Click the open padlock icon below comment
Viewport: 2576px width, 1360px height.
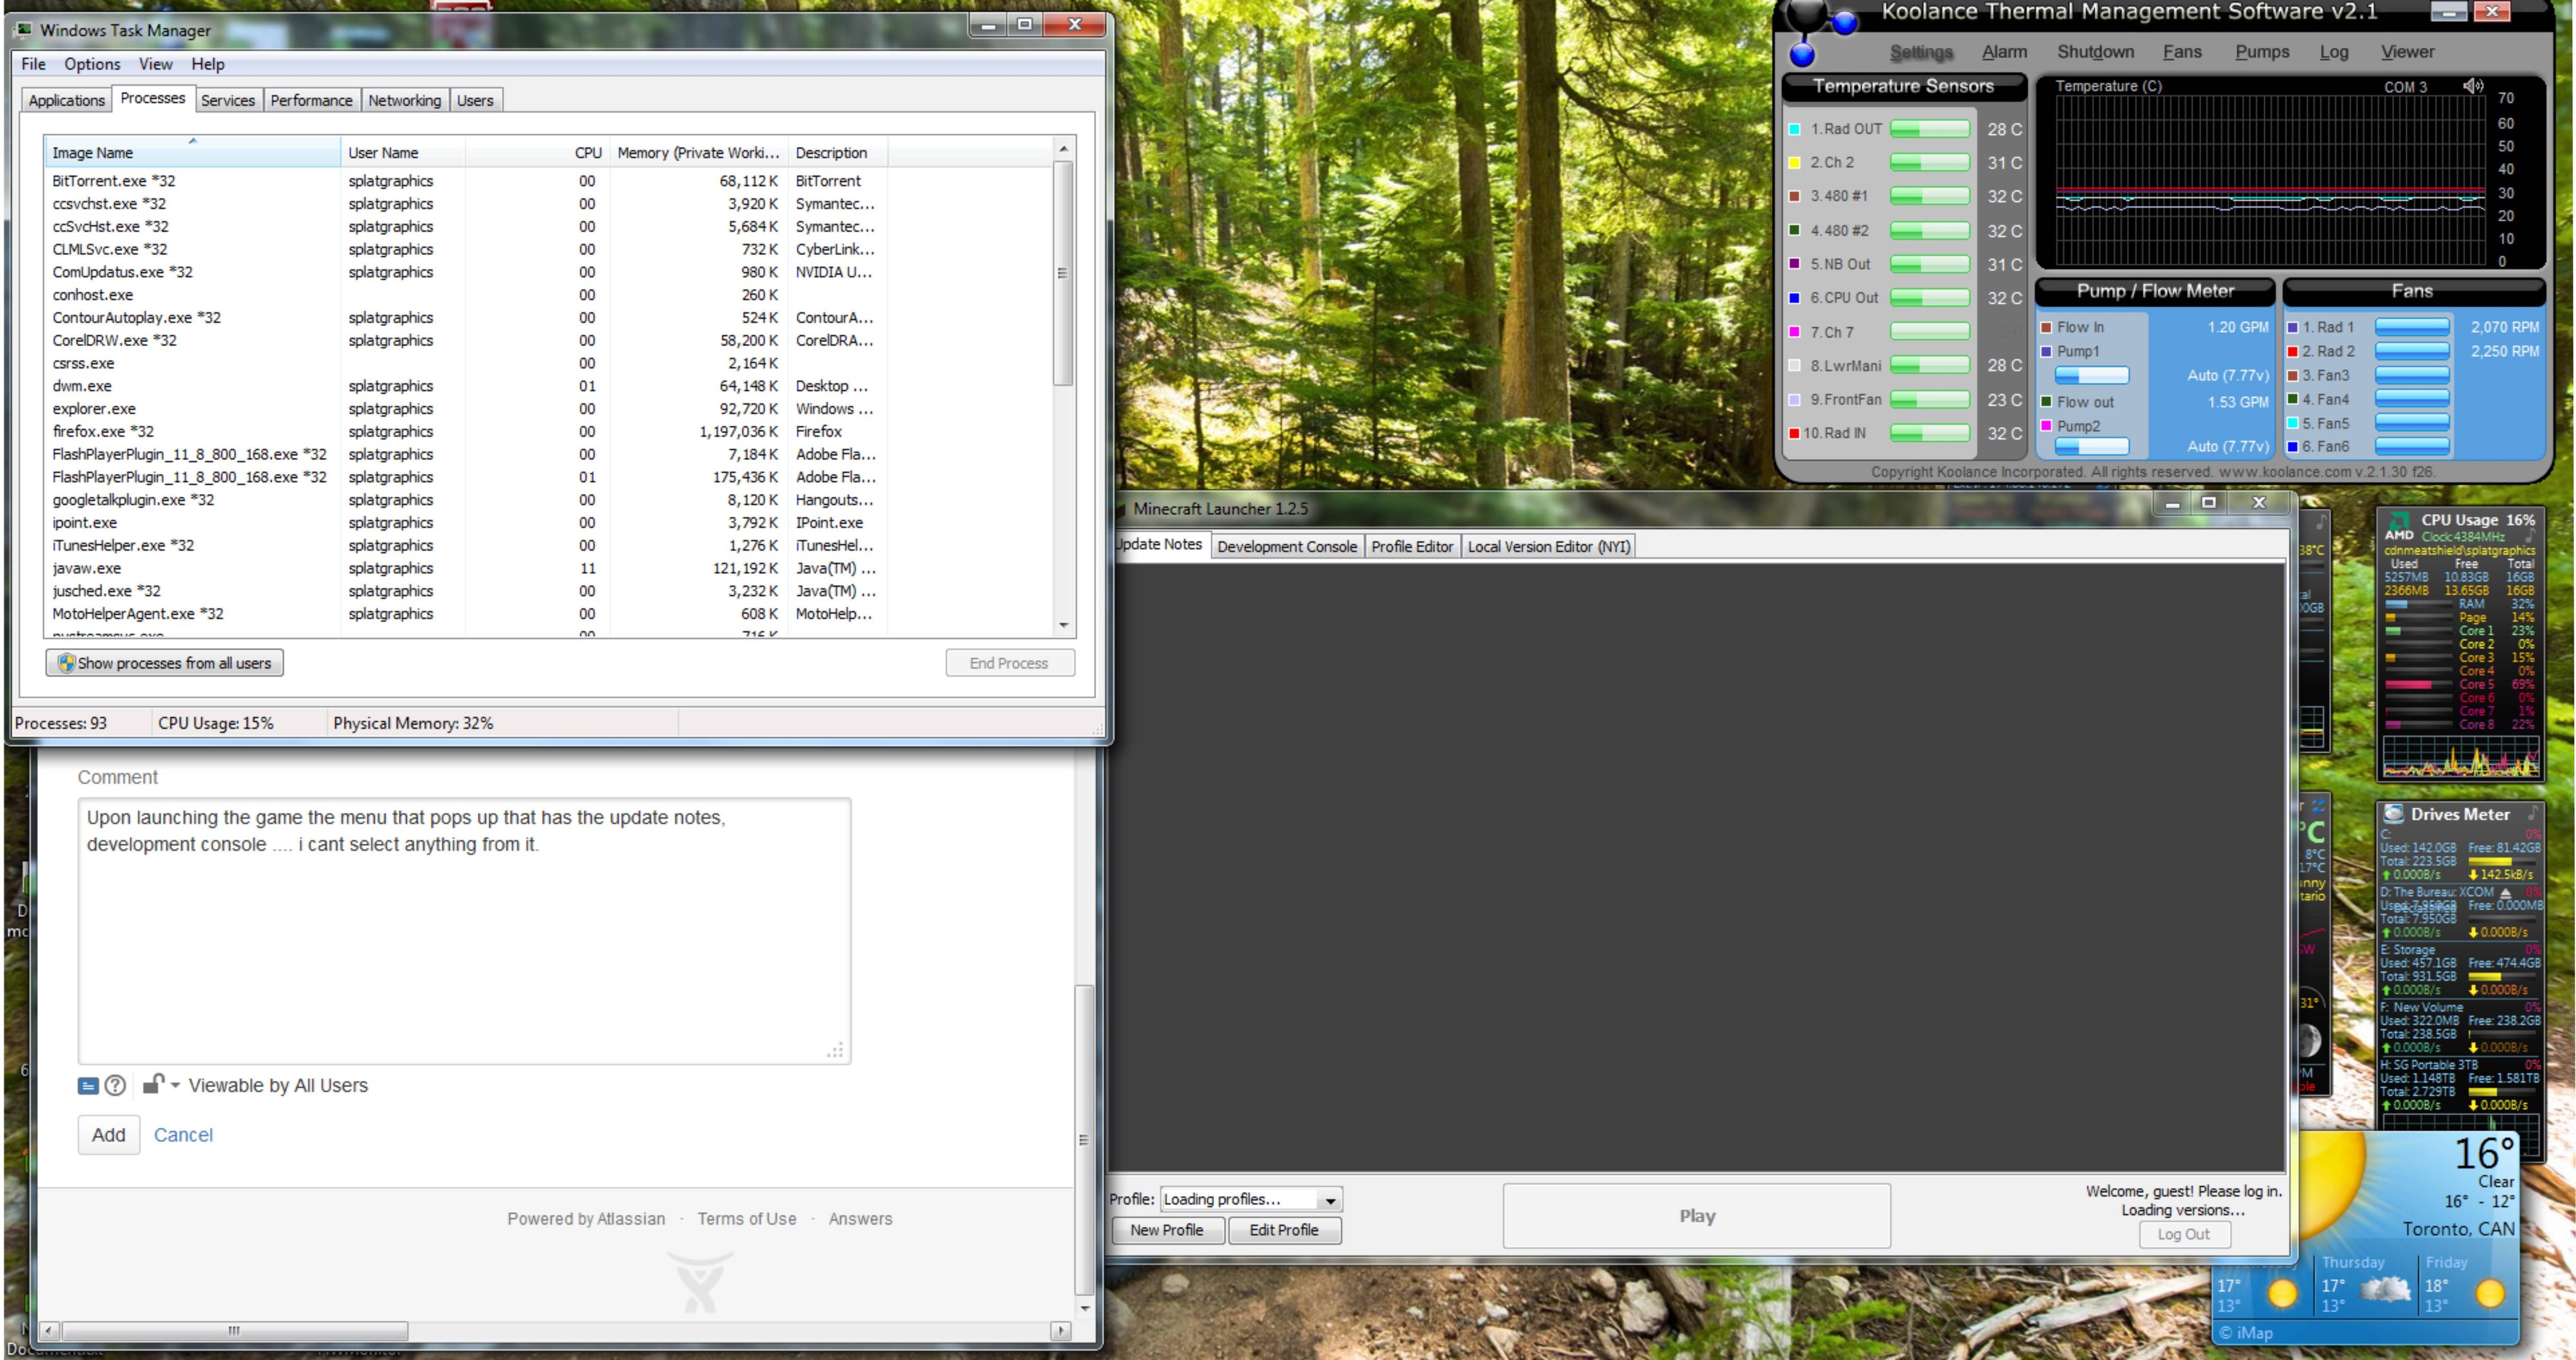point(152,1084)
